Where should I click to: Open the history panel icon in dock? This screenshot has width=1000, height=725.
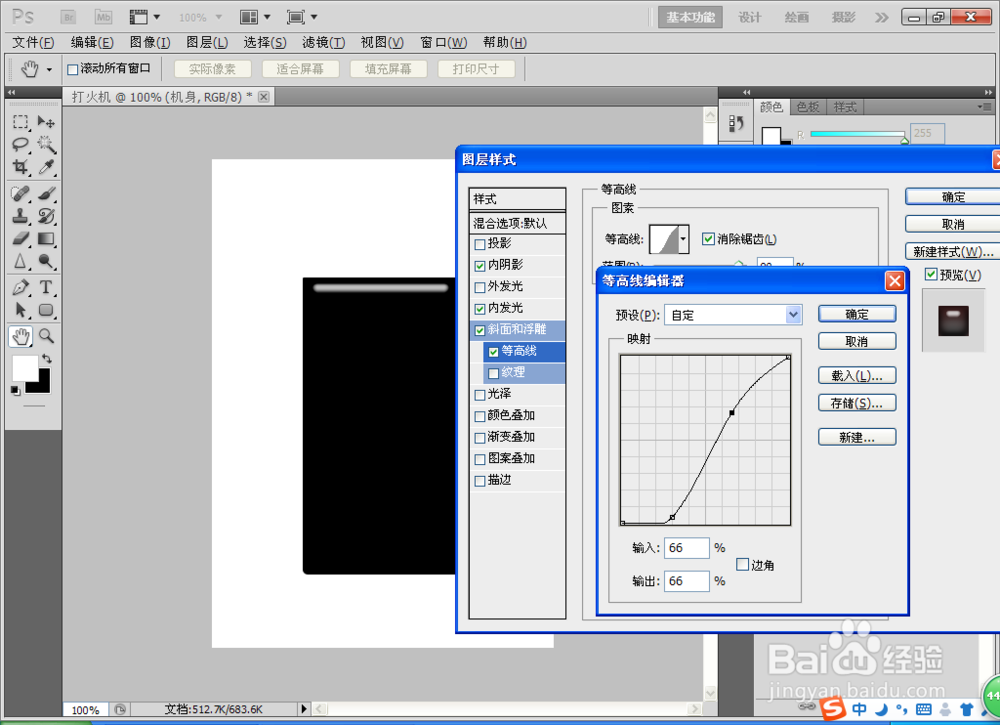coord(736,123)
